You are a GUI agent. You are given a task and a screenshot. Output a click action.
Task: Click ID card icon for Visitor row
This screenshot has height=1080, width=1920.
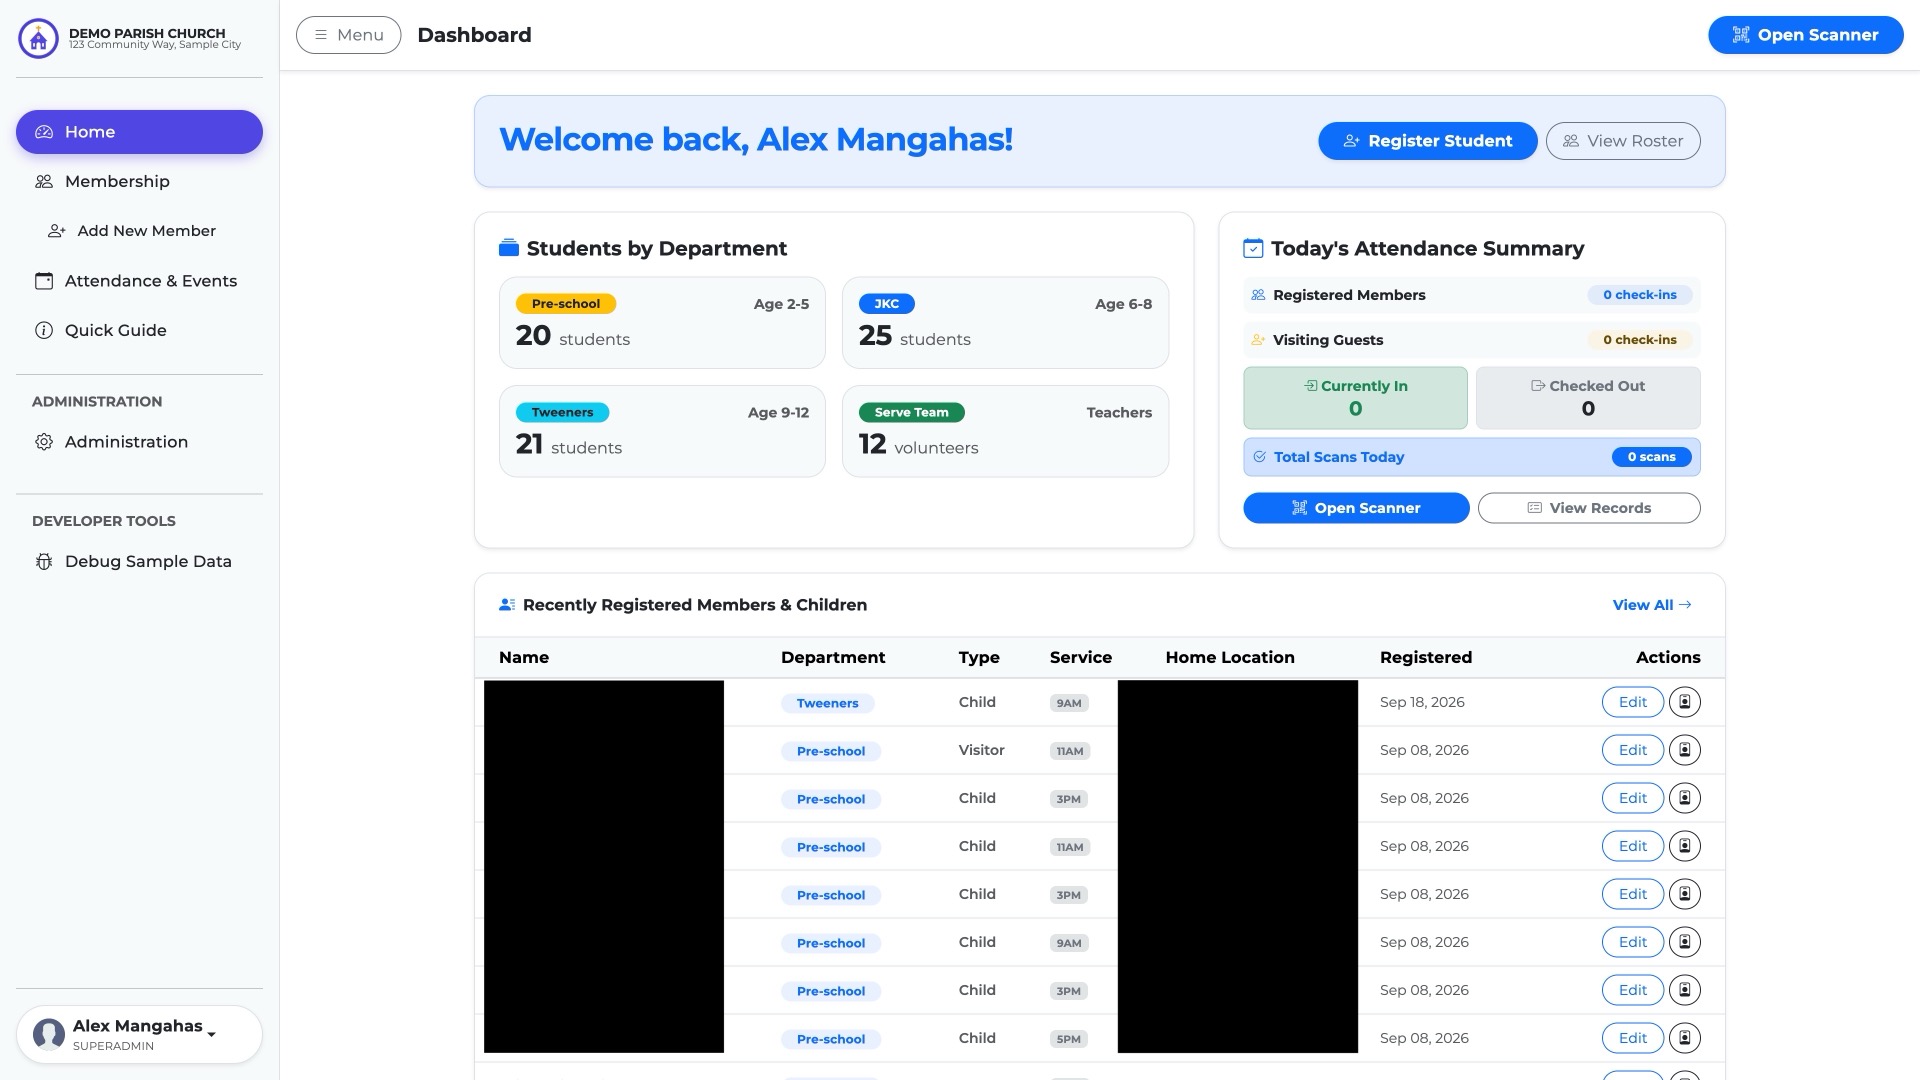(1684, 750)
